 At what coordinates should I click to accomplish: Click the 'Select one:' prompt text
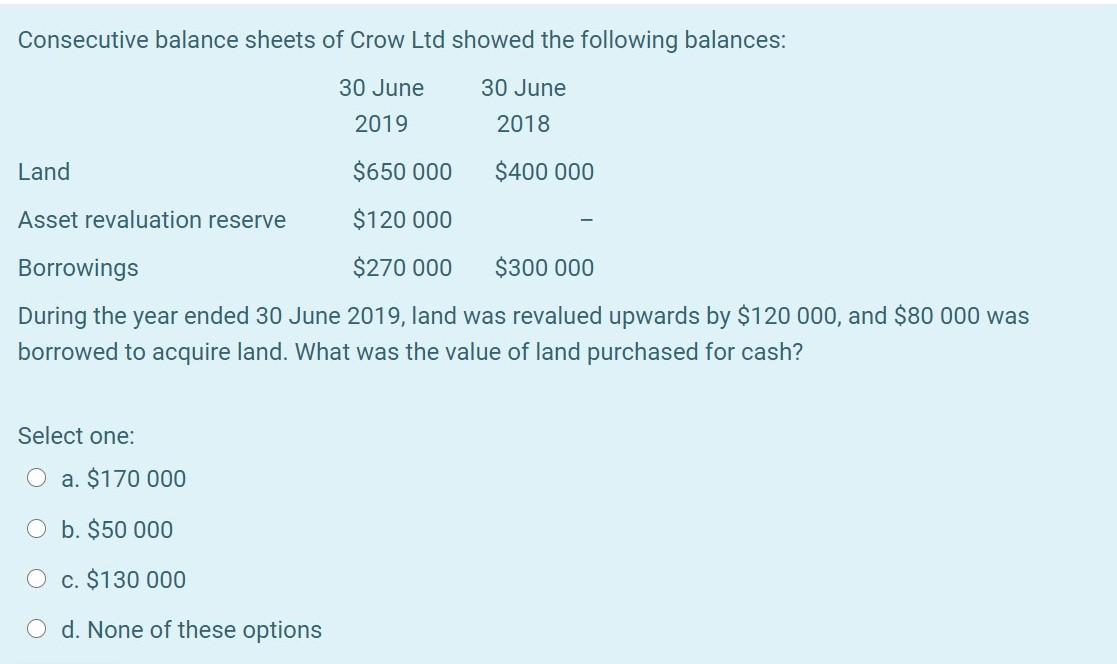tap(76, 435)
